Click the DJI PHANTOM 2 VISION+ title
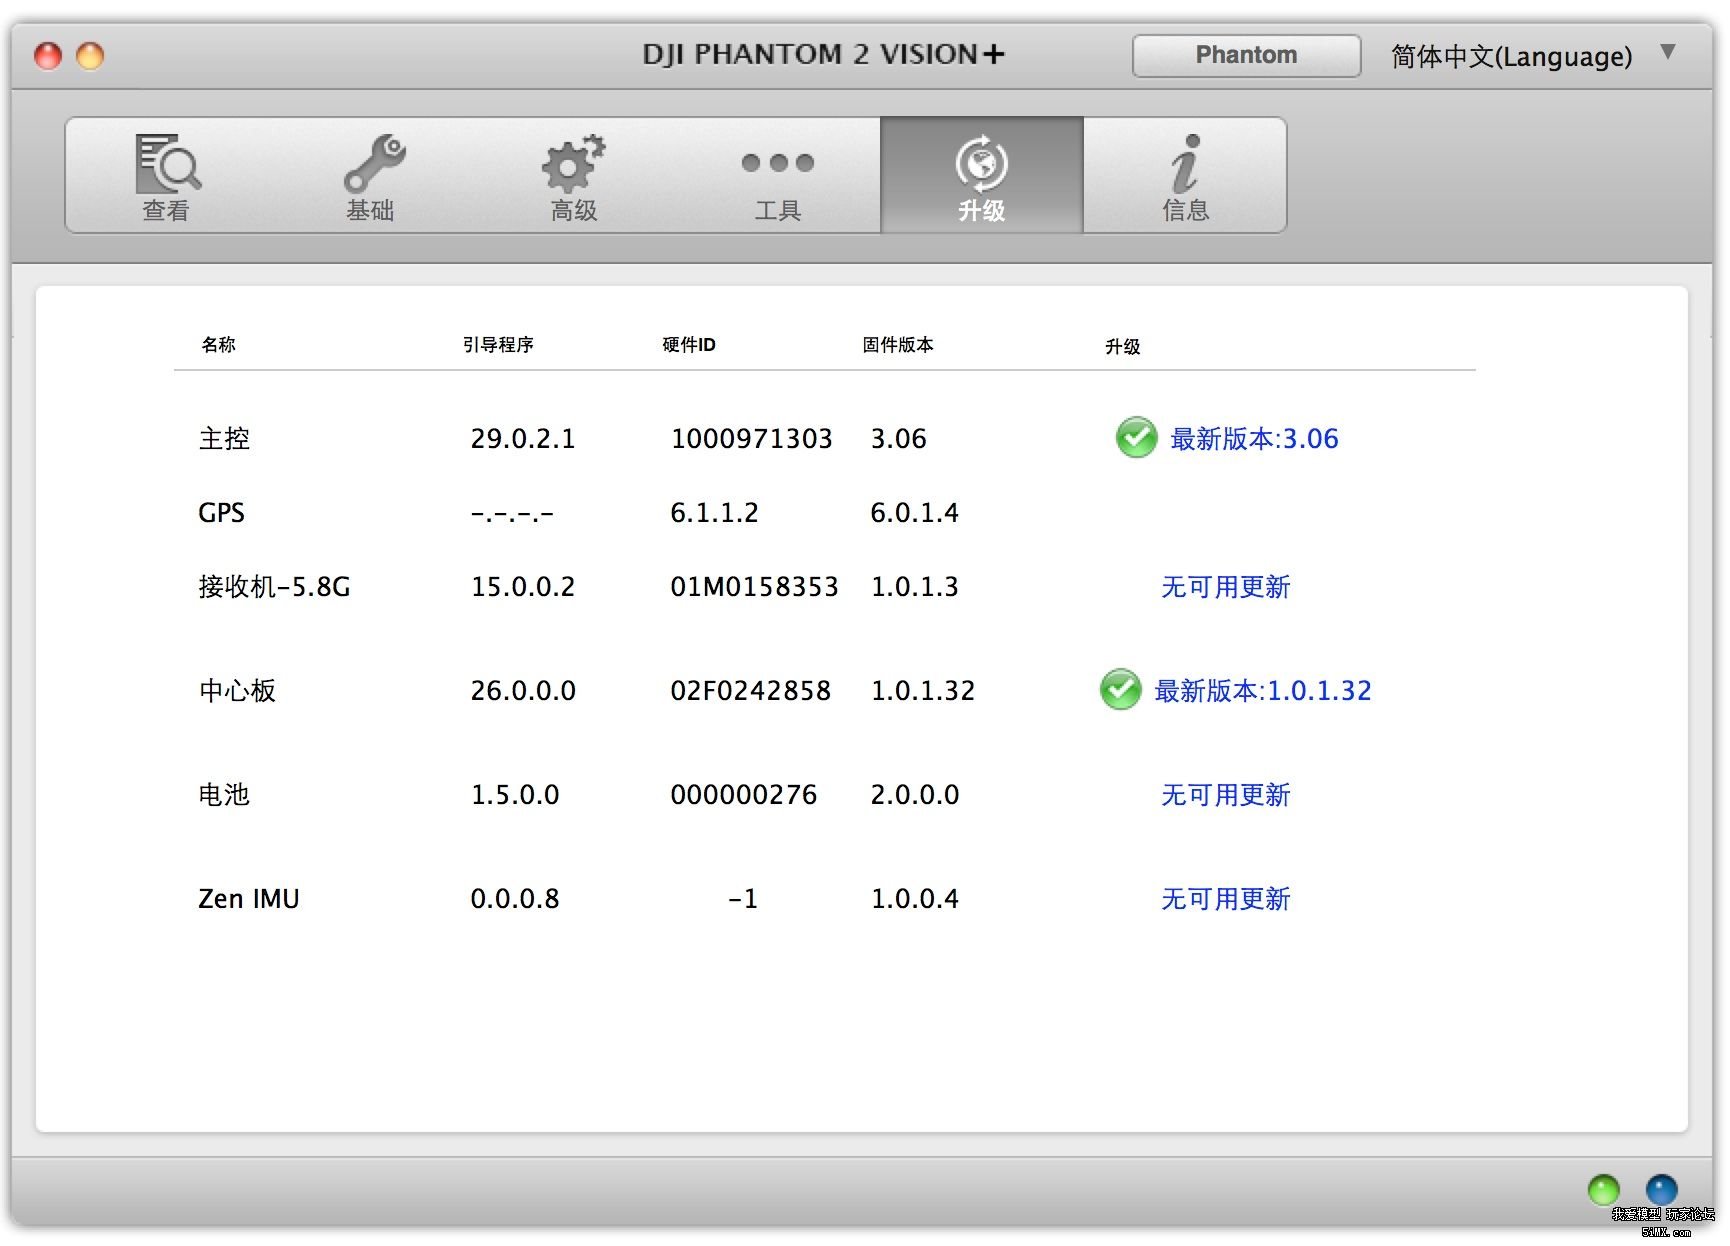Viewport: 1730px width, 1246px height. (x=823, y=54)
